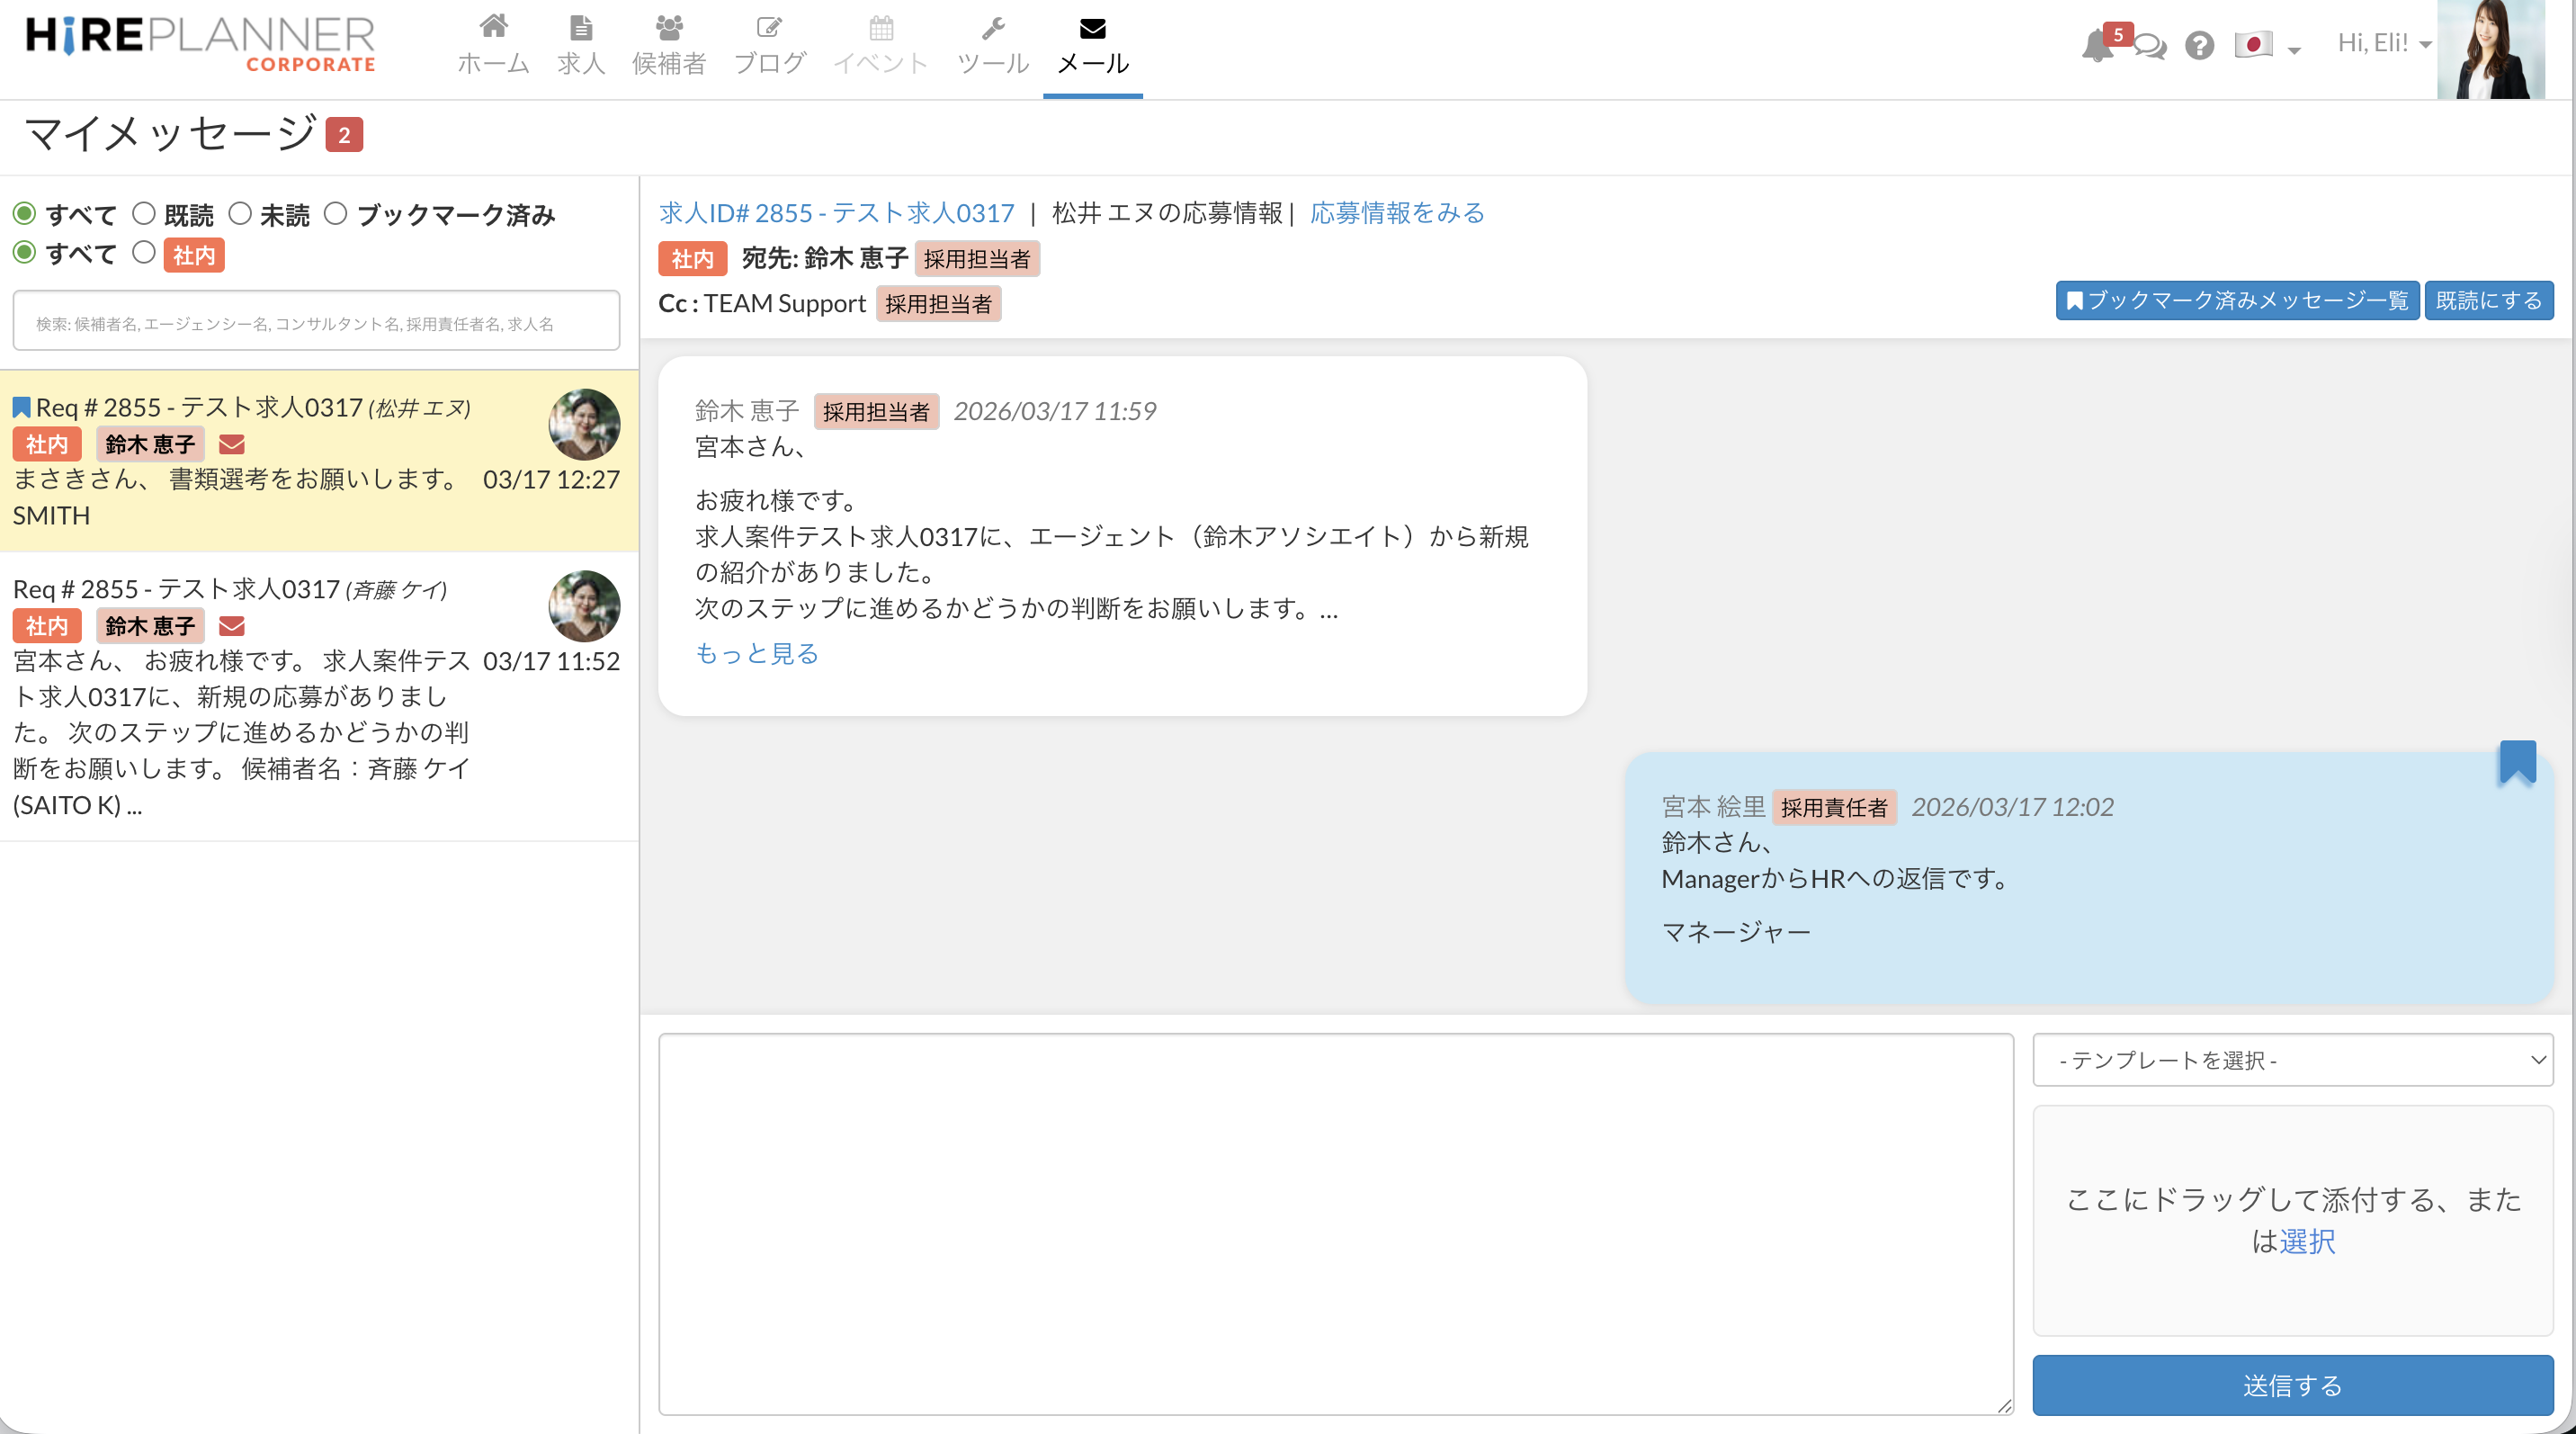Viewport: 2576px width, 1434px height.
Task: Select the 社内 radio filter
Action: [144, 253]
